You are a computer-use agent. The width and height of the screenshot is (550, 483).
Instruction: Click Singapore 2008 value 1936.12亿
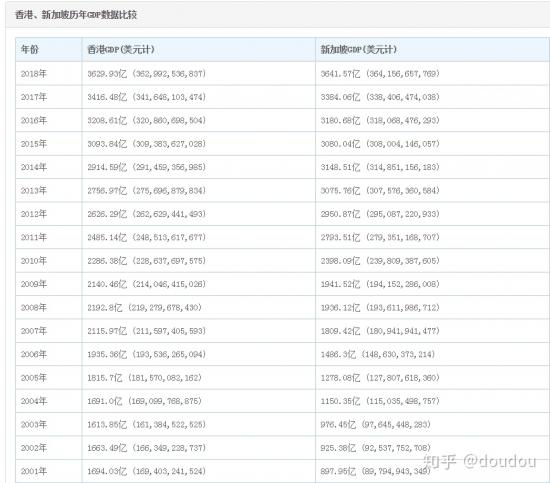[340, 308]
